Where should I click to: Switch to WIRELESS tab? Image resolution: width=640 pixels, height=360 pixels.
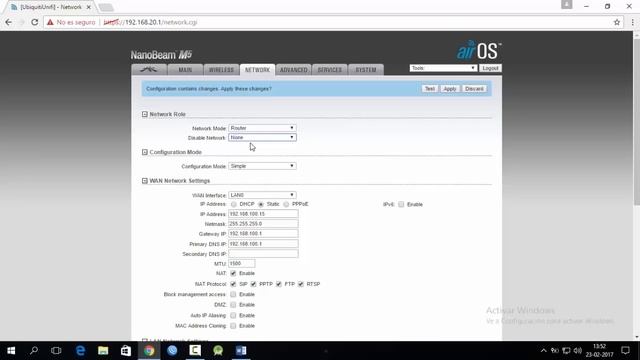pos(221,70)
